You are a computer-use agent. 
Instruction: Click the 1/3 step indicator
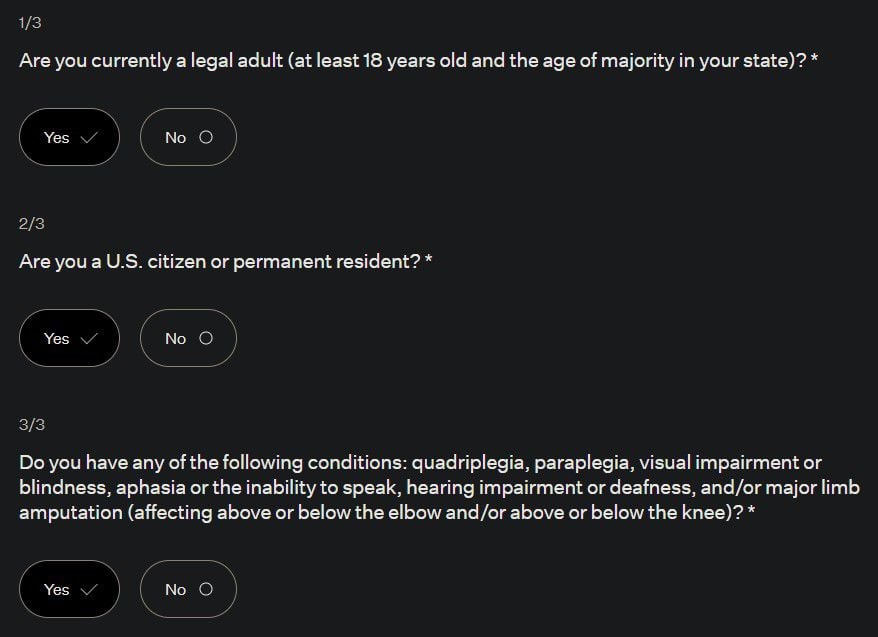pos(30,23)
